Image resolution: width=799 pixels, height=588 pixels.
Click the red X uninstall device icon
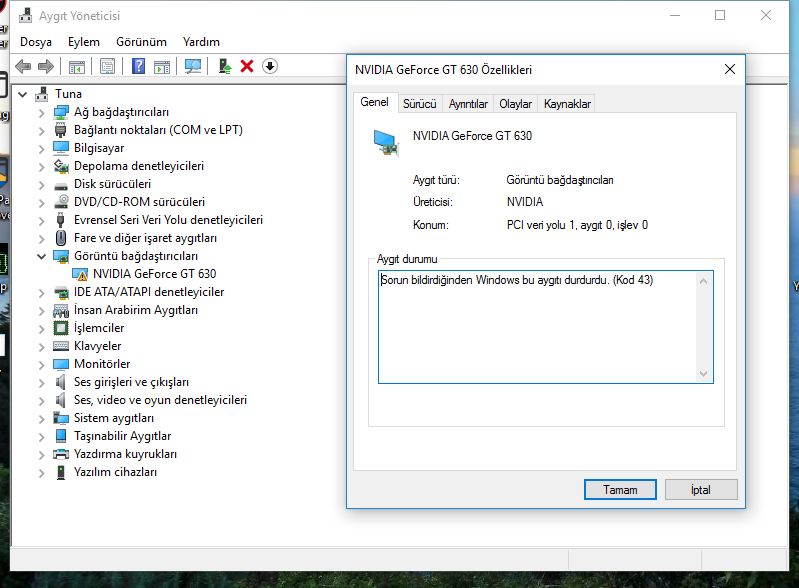(247, 66)
